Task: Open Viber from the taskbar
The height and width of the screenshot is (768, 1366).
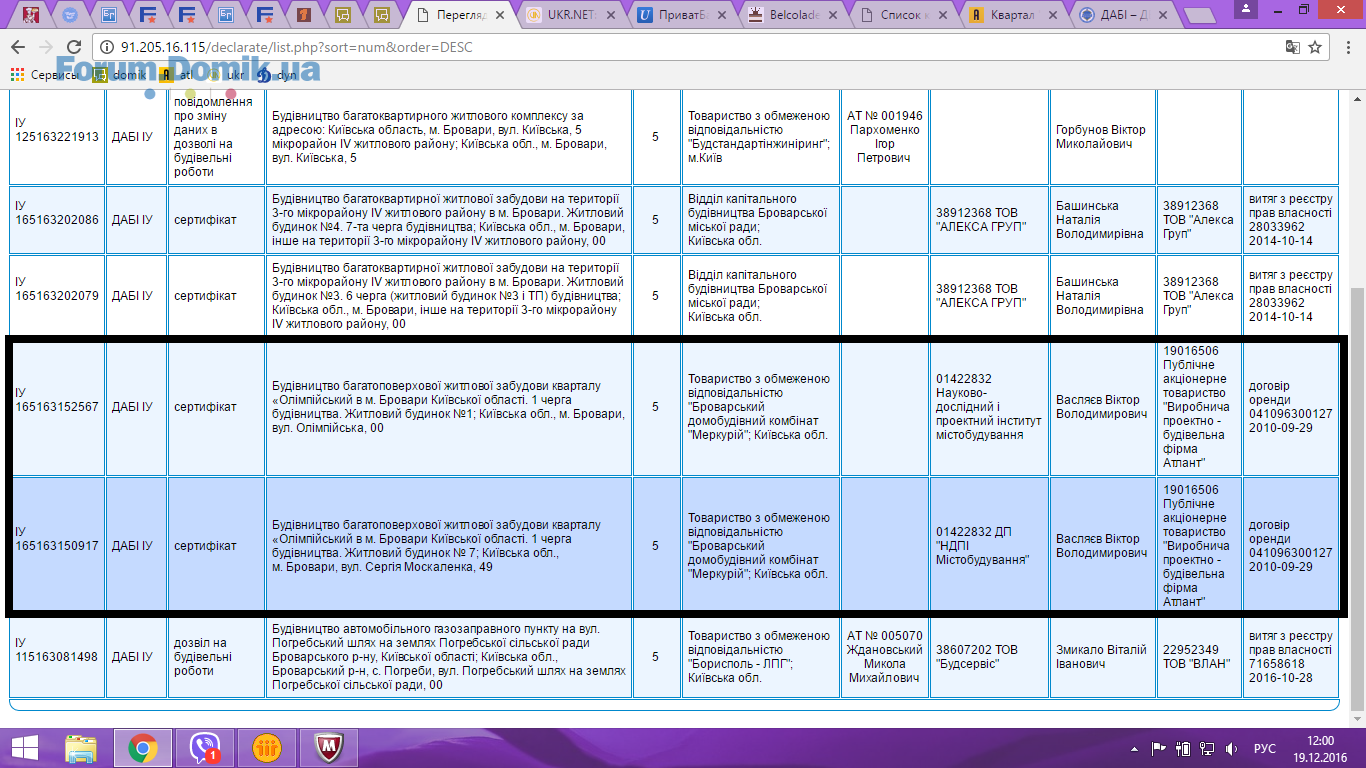Action: pos(204,748)
